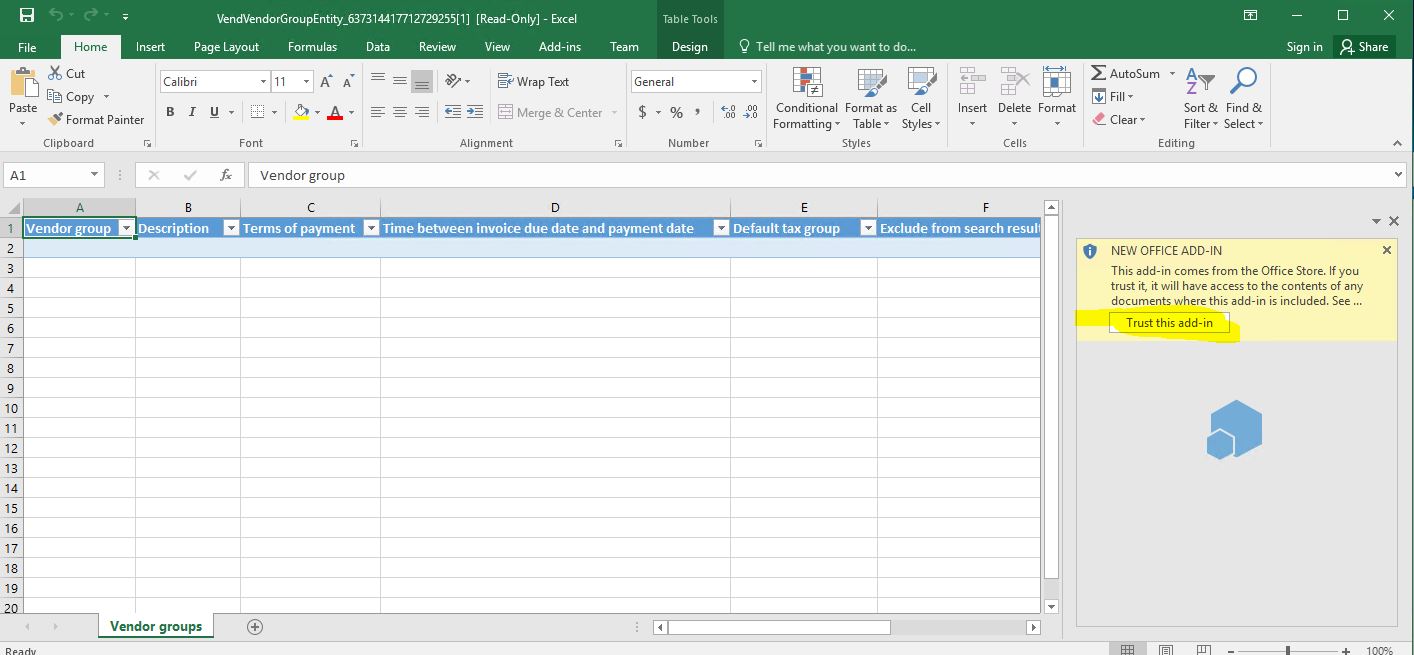Toggle Bold formatting
Screen dimensions: 1414x655
coord(170,112)
